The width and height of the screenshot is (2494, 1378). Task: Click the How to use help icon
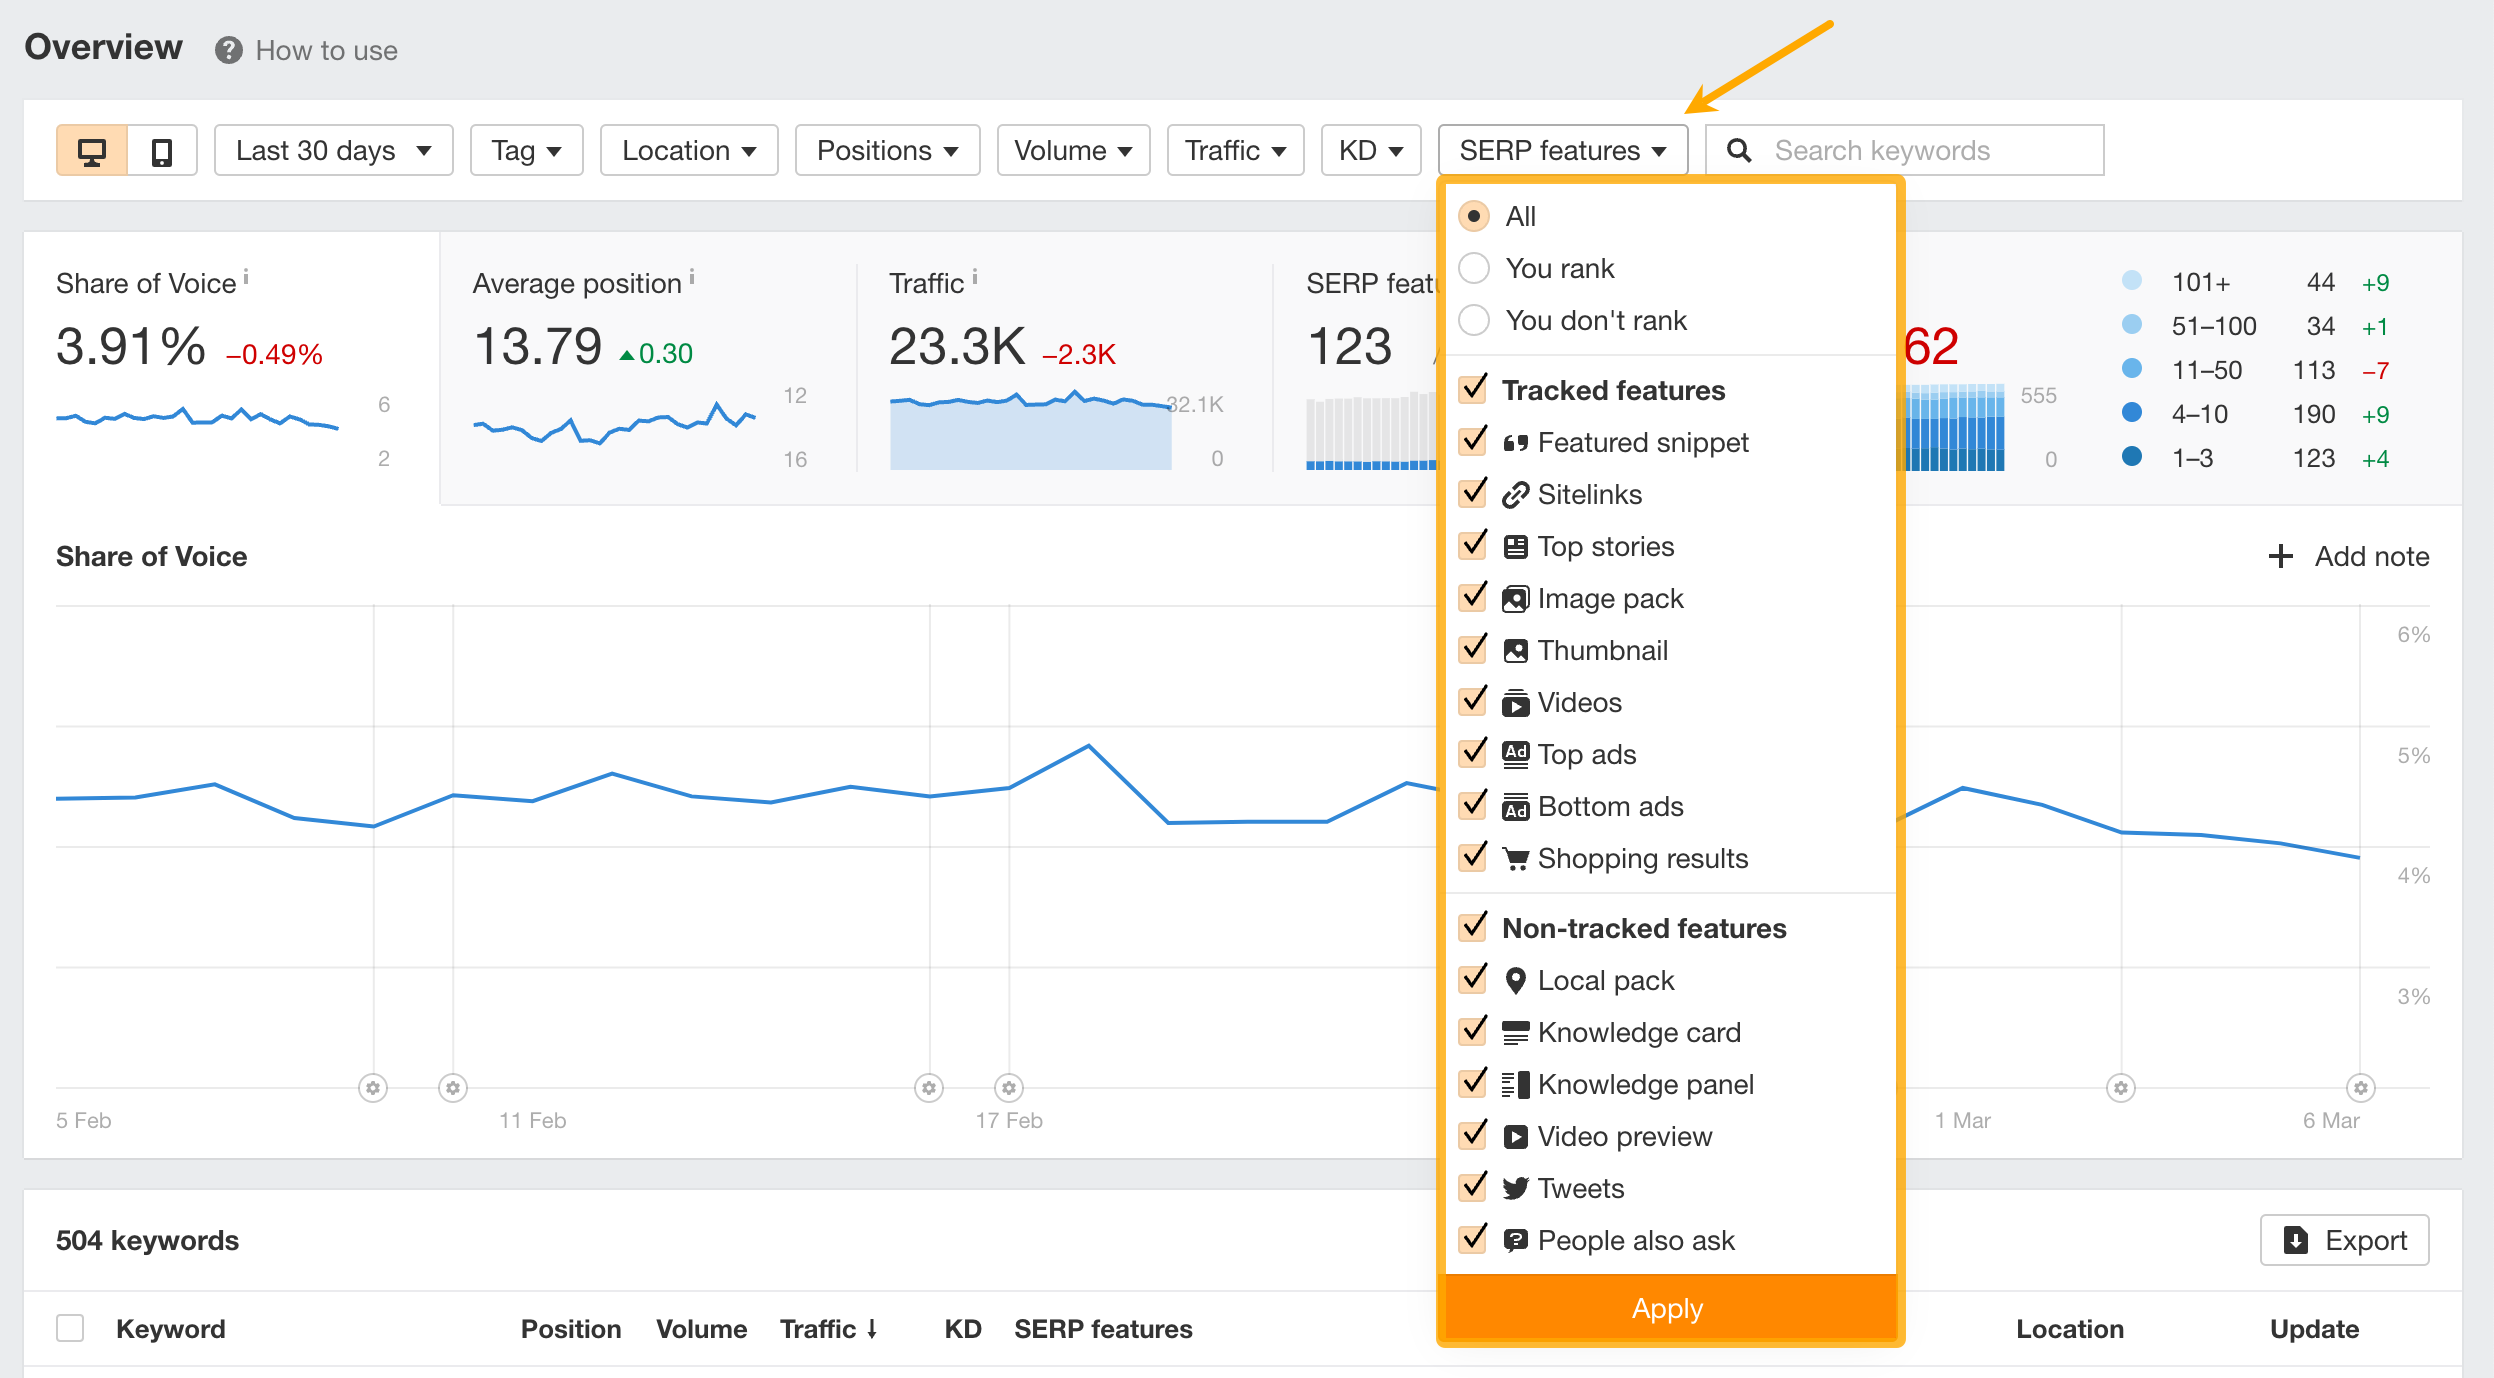[x=229, y=50]
